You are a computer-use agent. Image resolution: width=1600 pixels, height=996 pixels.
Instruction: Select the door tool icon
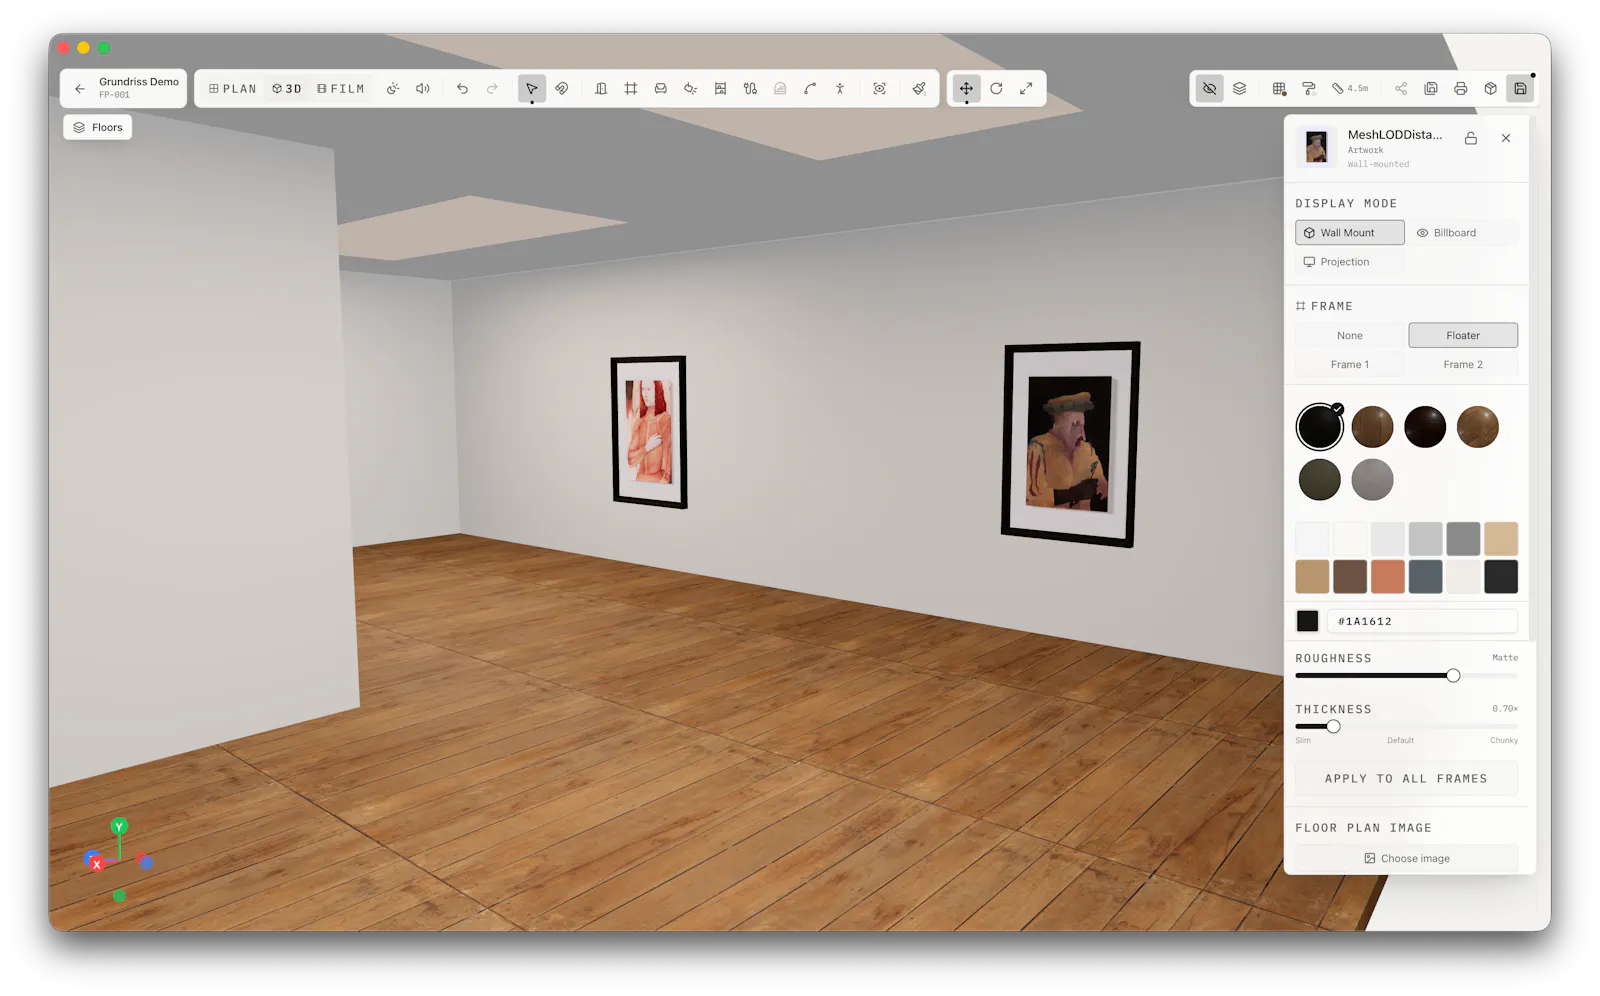coord(601,89)
